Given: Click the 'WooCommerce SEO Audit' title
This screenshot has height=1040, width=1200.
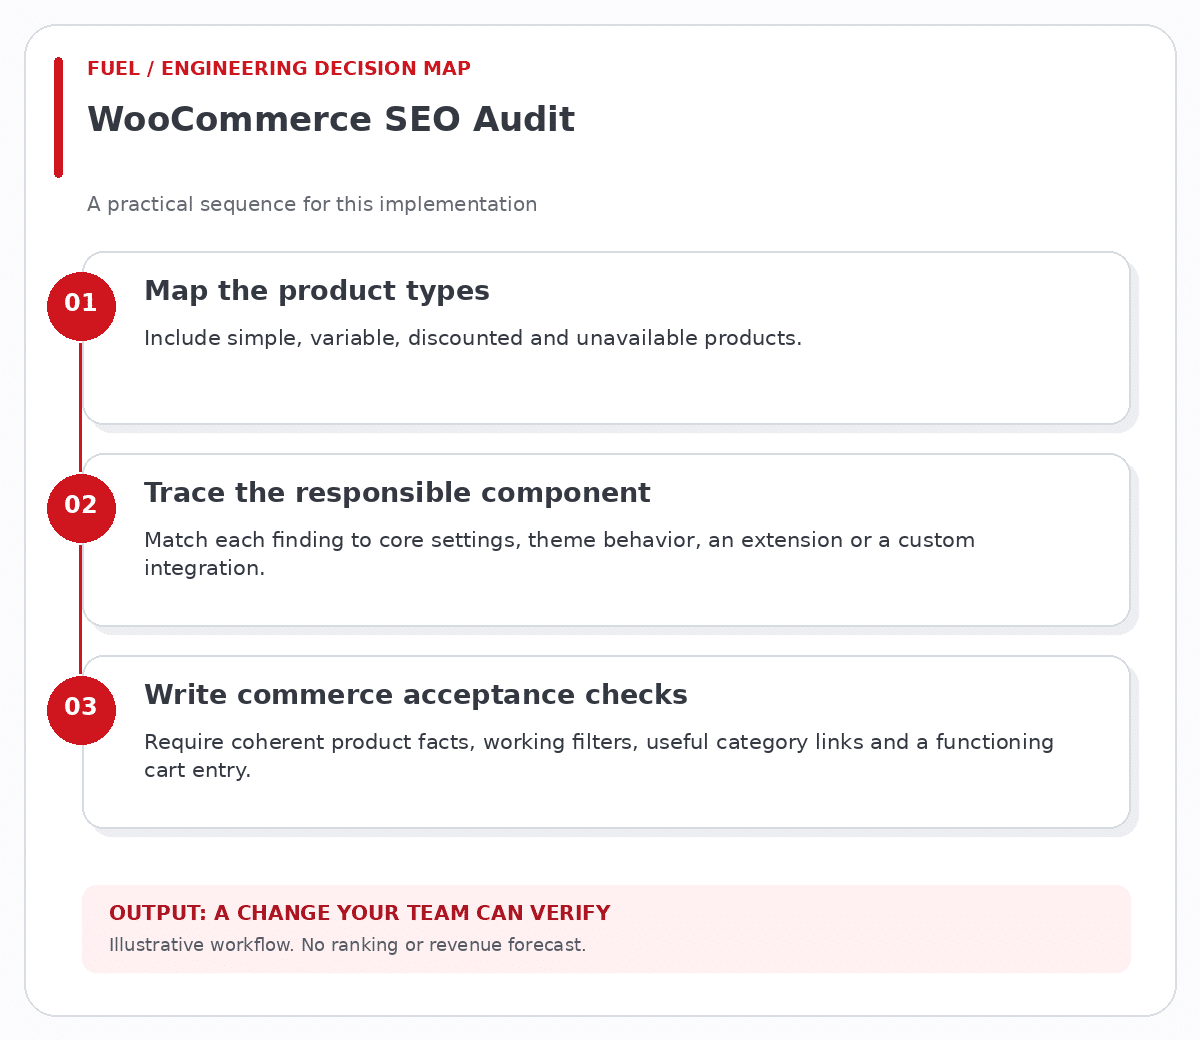Looking at the screenshot, I should (331, 120).
